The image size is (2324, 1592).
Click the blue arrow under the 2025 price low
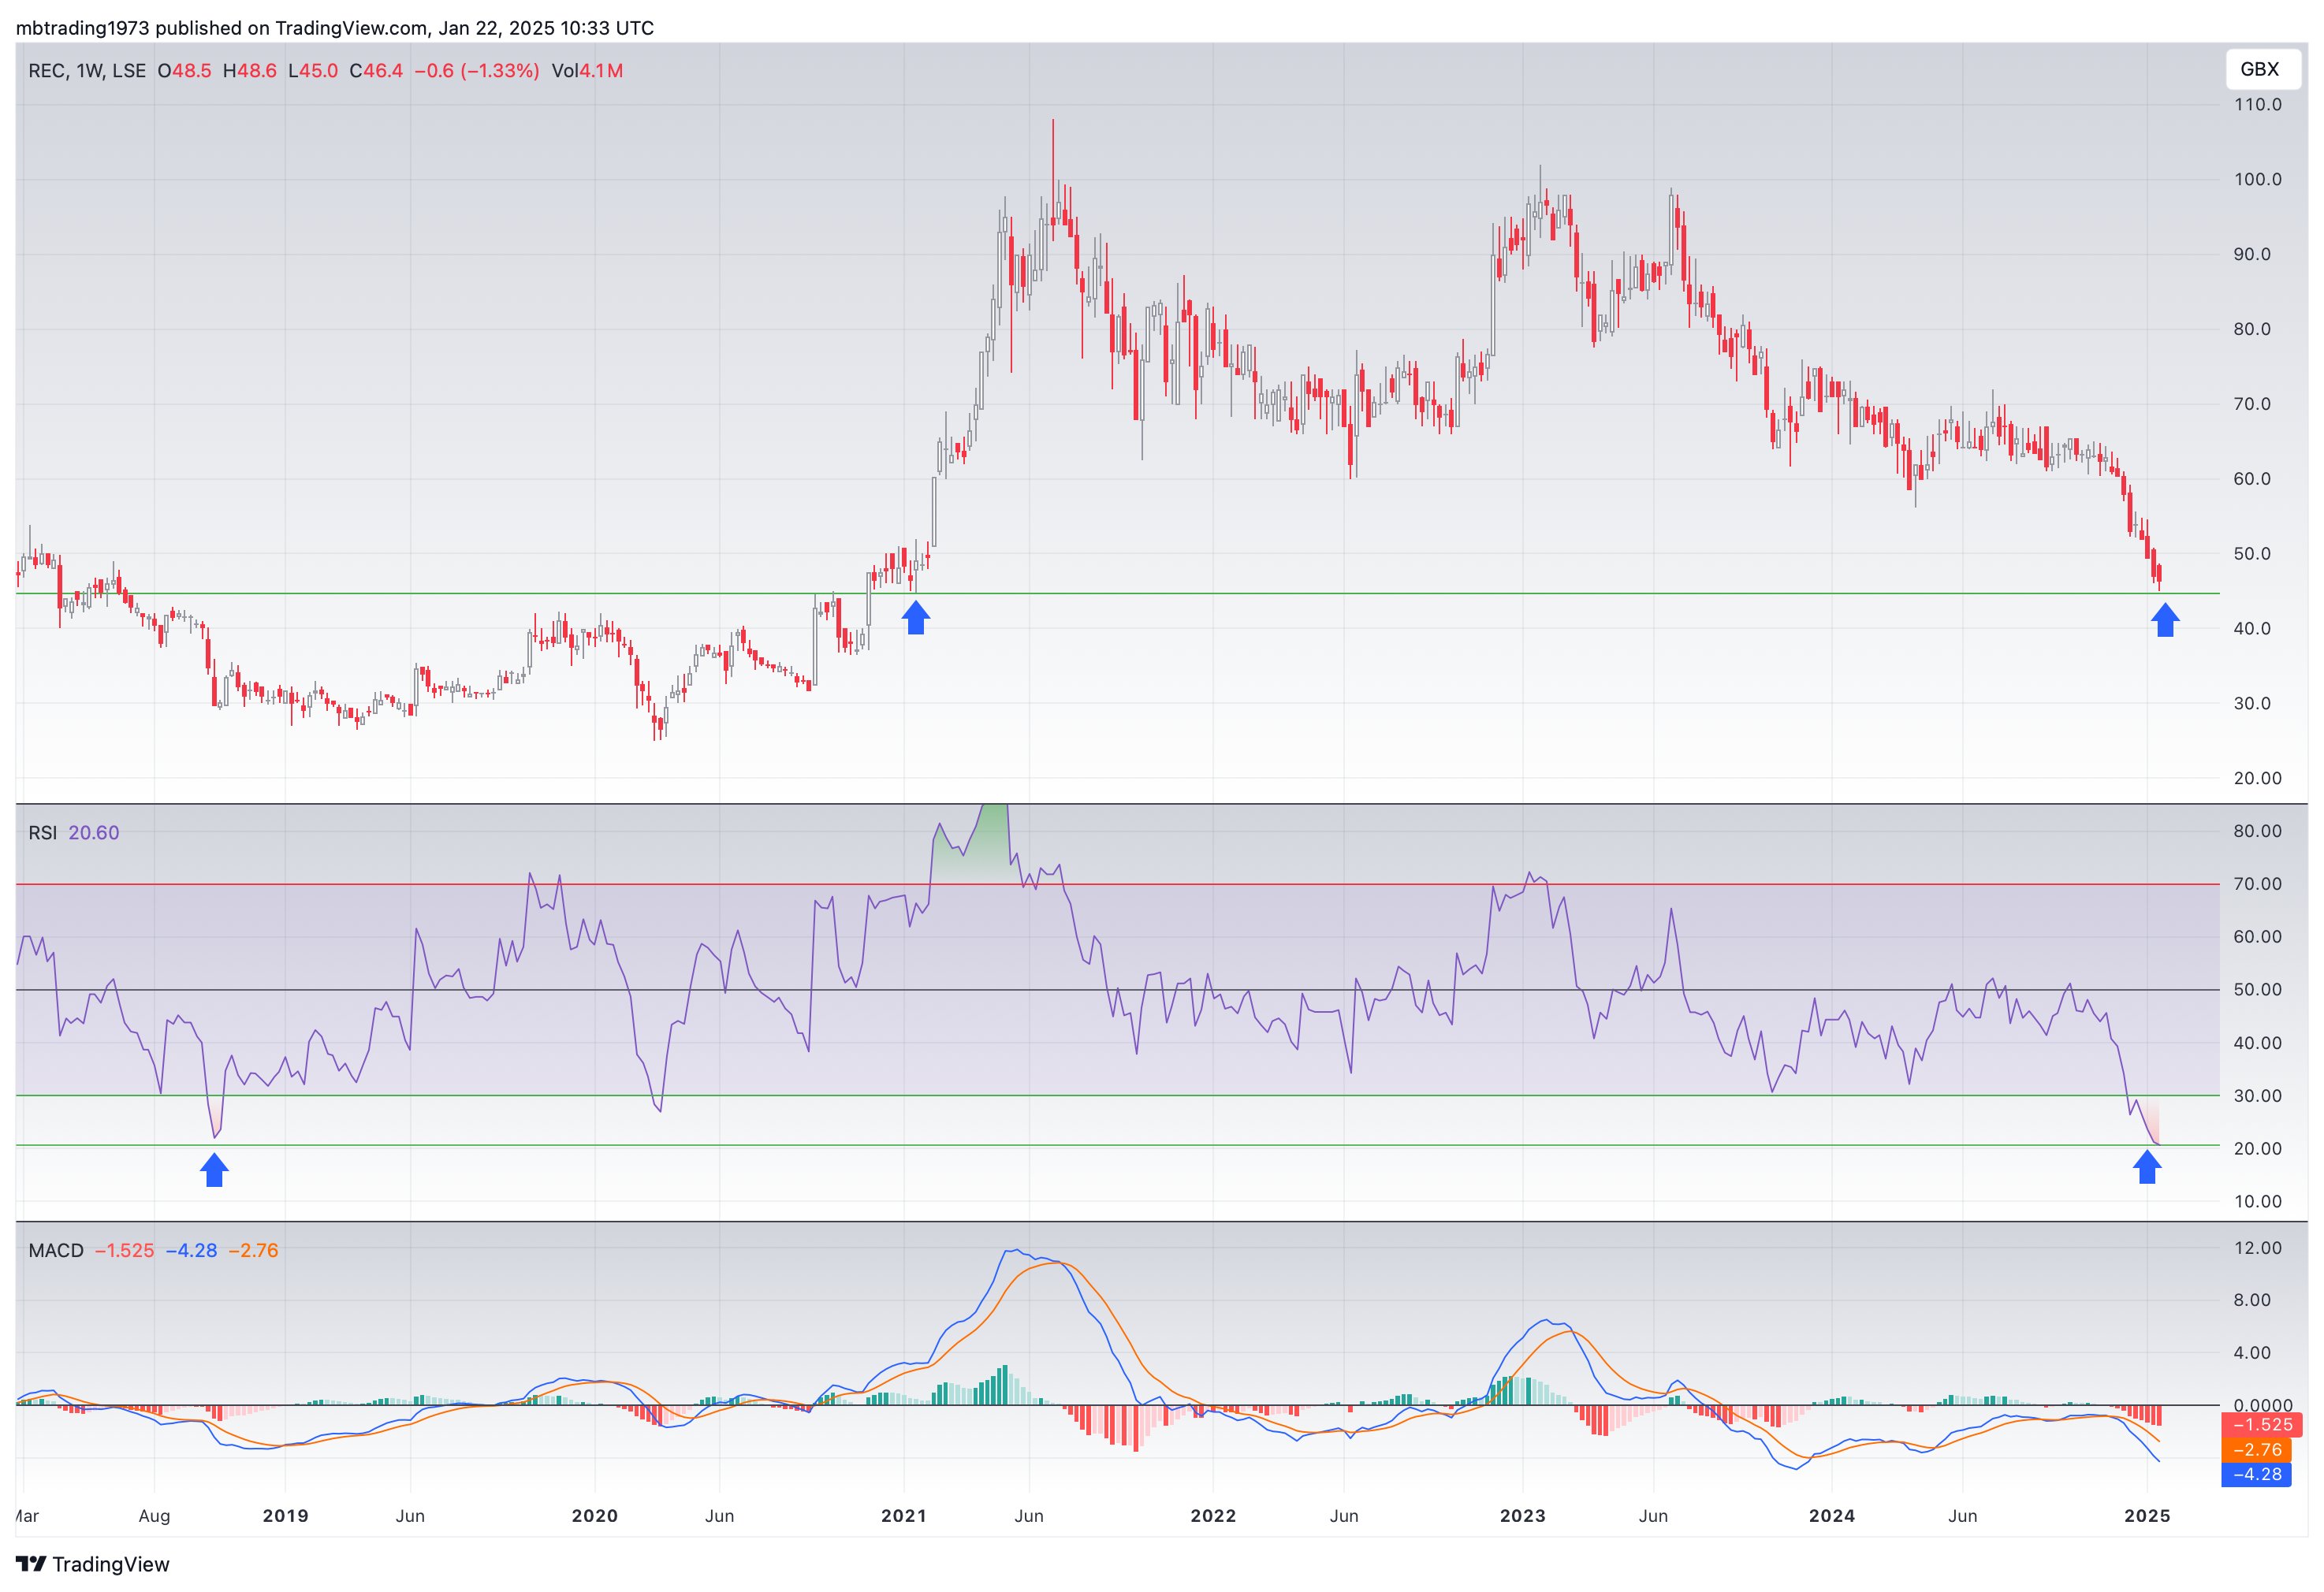(2165, 620)
